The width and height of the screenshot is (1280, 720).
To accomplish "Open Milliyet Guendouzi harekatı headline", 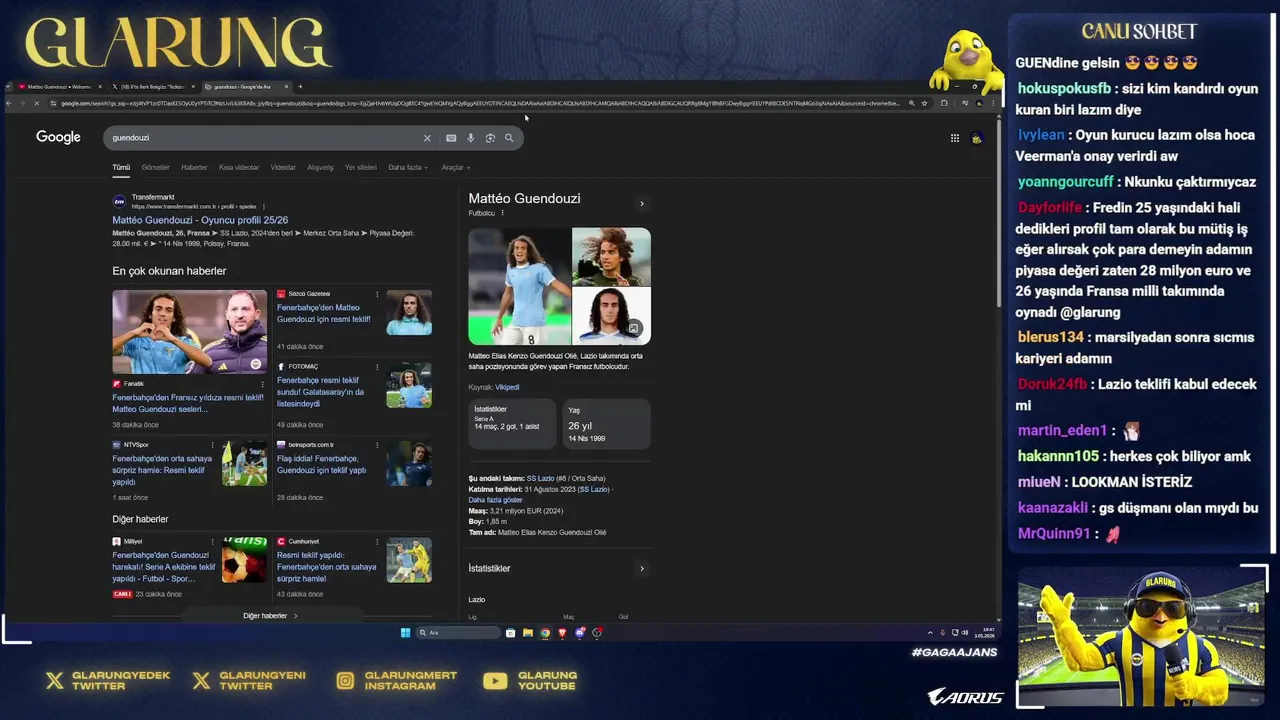I will pos(164,567).
